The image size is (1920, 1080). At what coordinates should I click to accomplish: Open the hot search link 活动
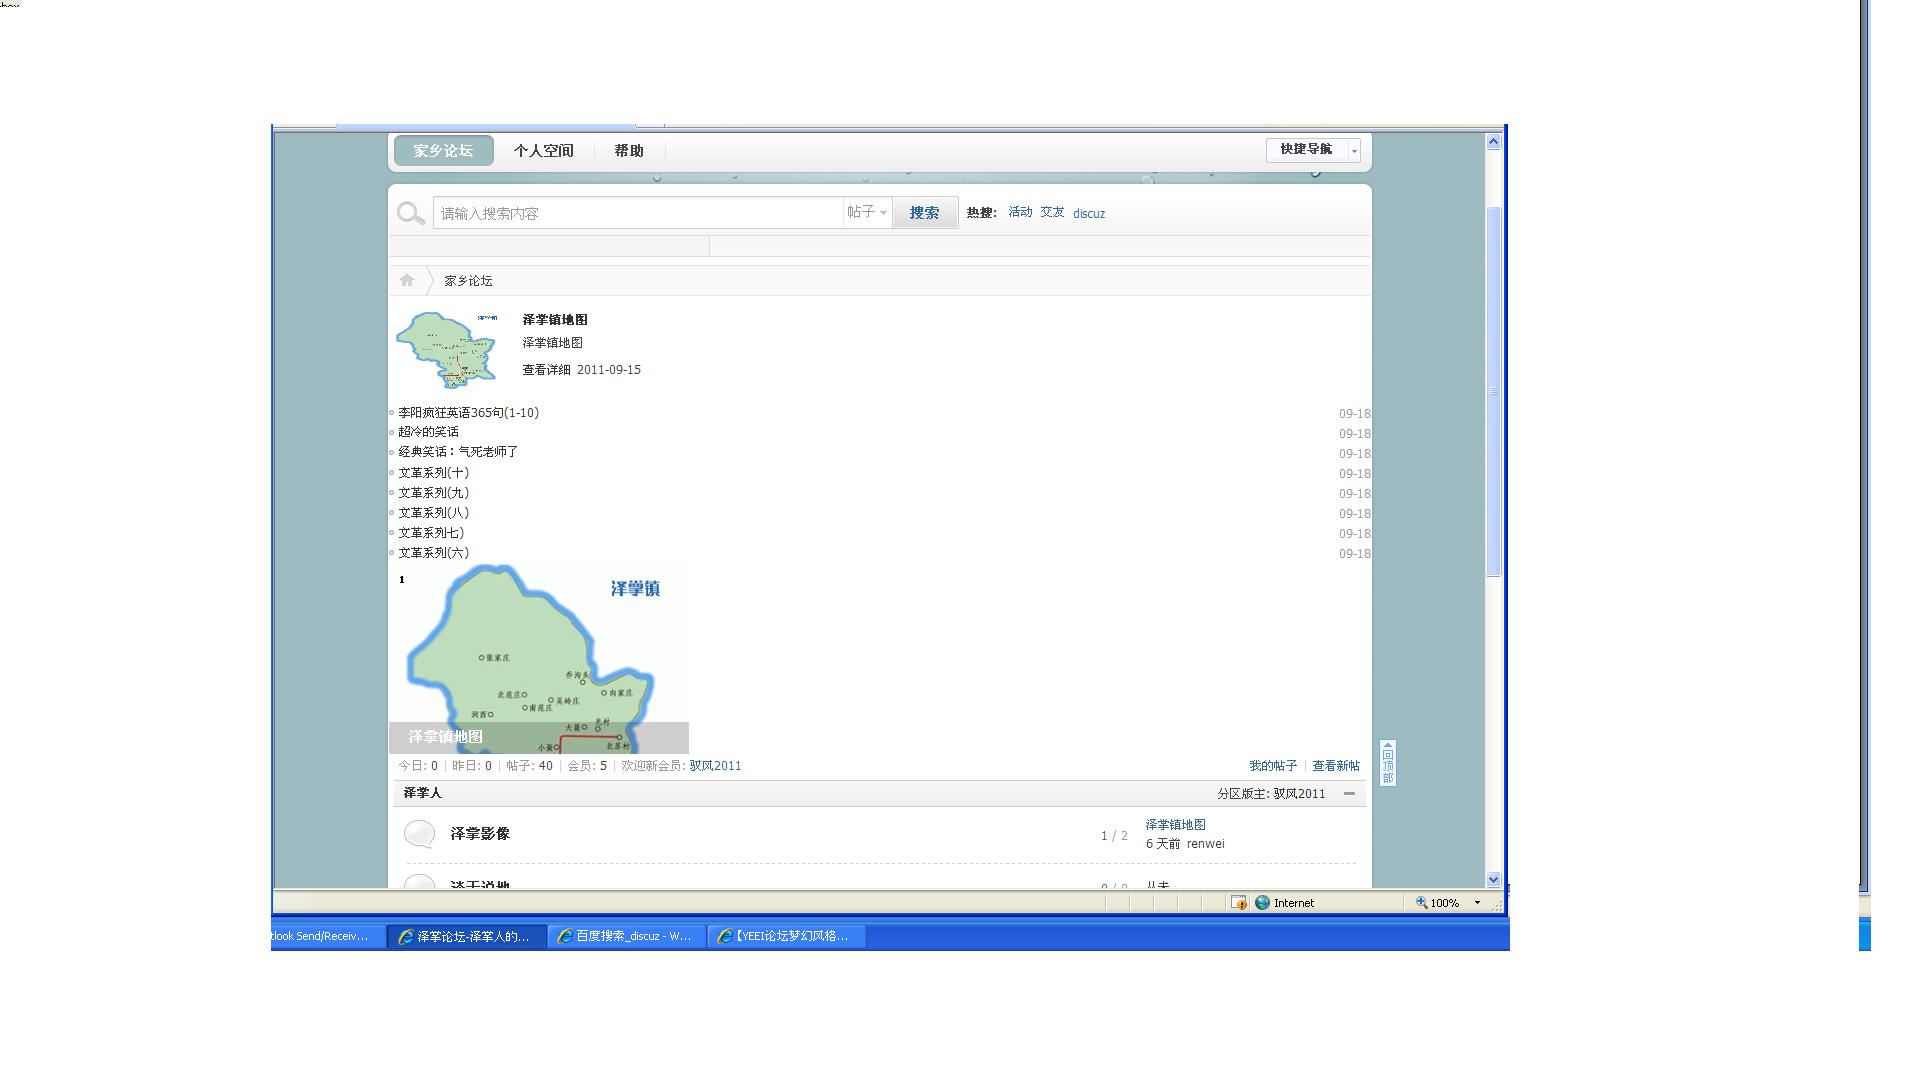[x=1020, y=212]
